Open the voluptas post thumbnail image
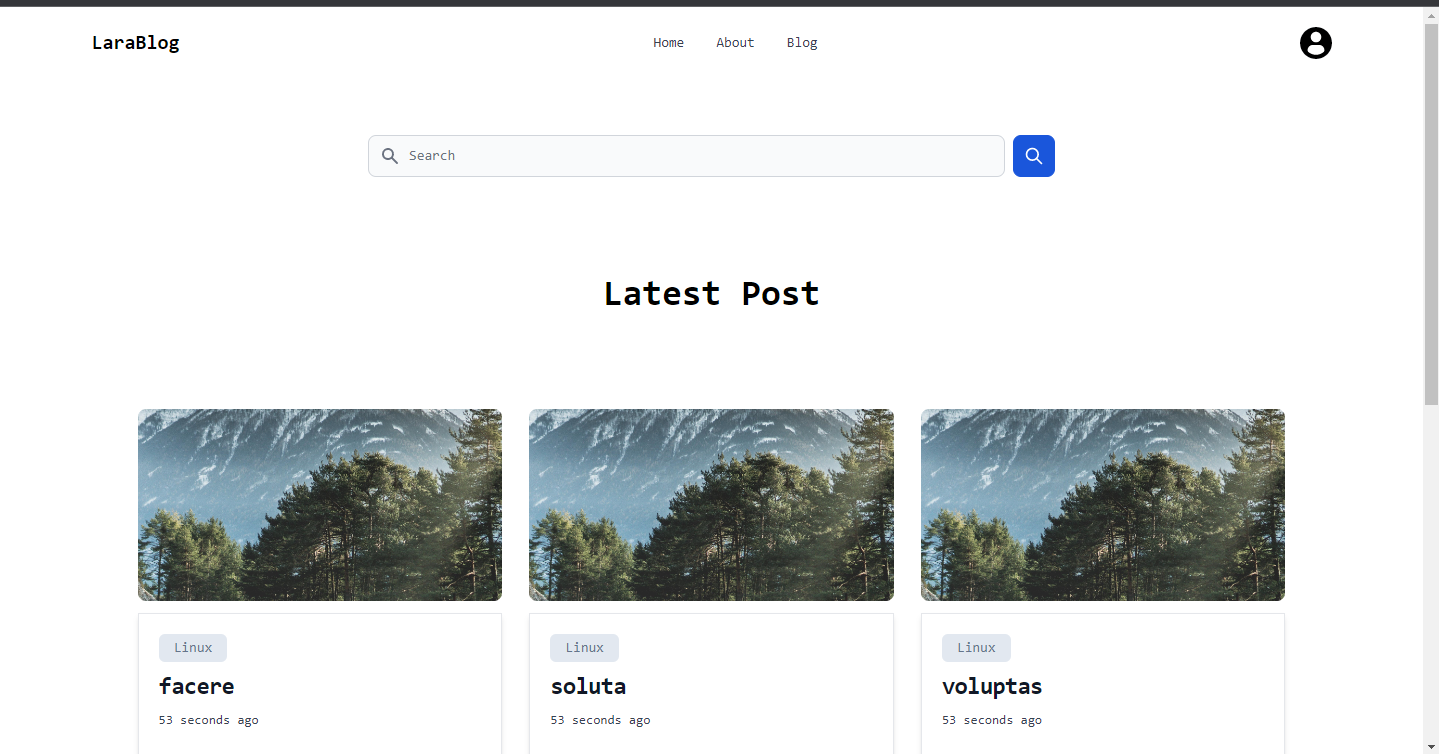 (1103, 505)
